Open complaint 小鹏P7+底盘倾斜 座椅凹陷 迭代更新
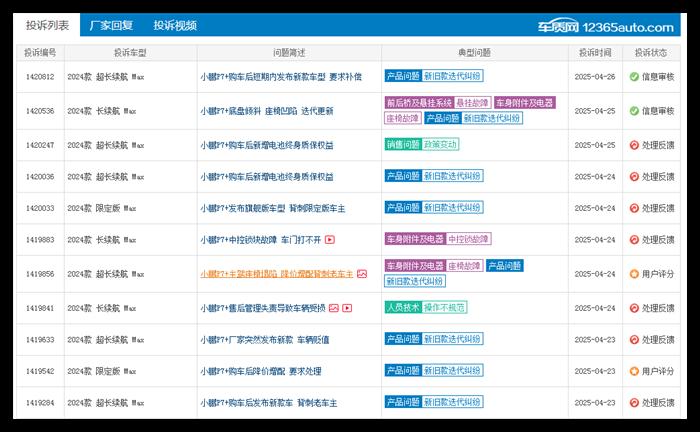This screenshot has height=432, width=700. click(267, 111)
